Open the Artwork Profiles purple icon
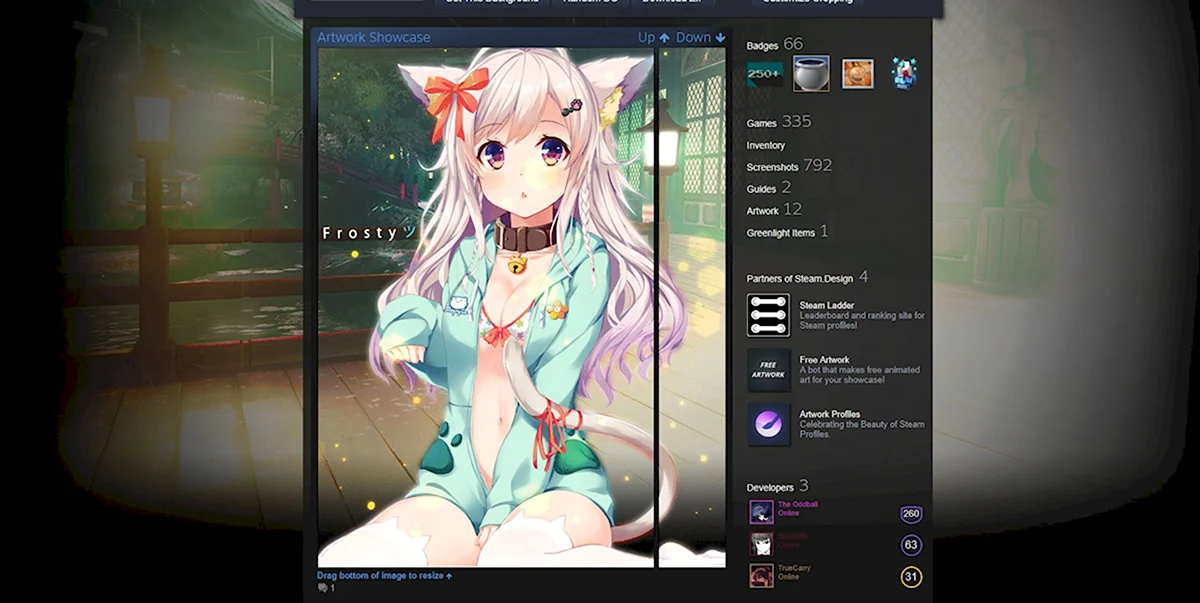 tap(768, 425)
